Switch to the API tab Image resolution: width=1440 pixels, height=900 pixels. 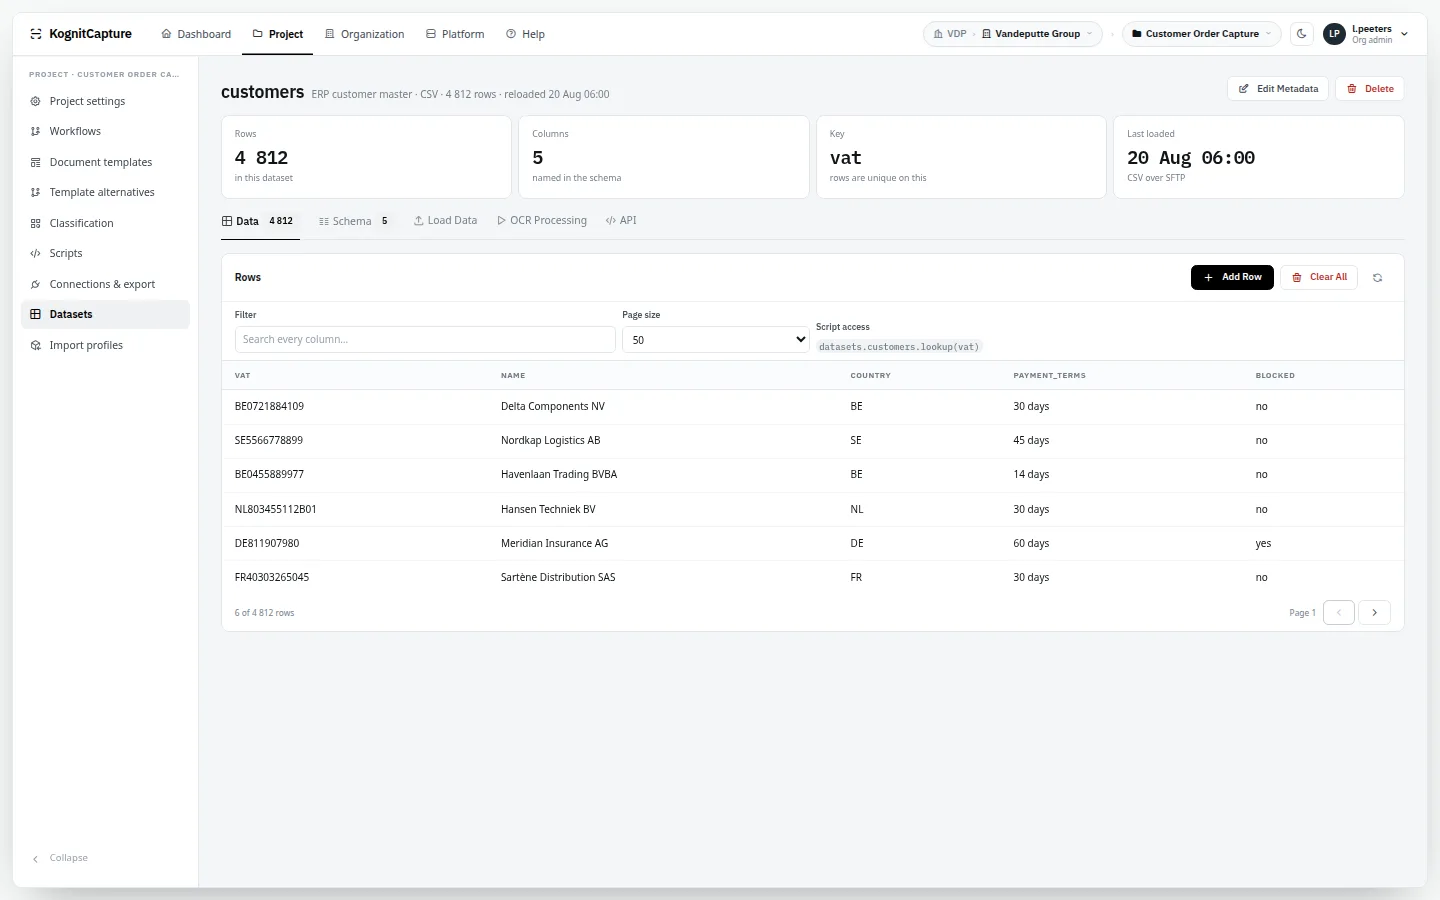coord(621,221)
